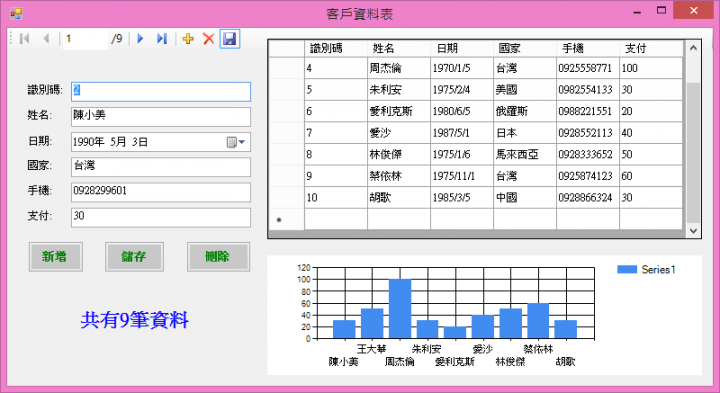This screenshot has width=720, height=393.
Task: Click the green 儲存 button
Action: click(134, 257)
